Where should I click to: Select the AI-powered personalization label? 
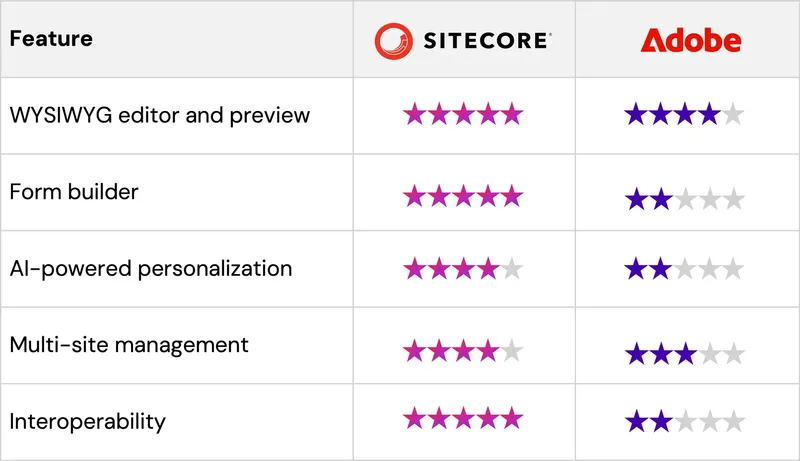(x=151, y=269)
